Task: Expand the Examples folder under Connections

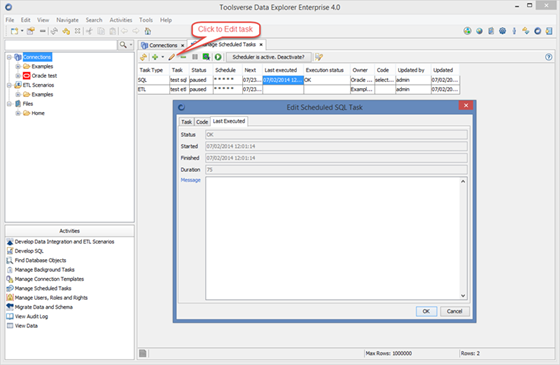Action: (x=18, y=66)
